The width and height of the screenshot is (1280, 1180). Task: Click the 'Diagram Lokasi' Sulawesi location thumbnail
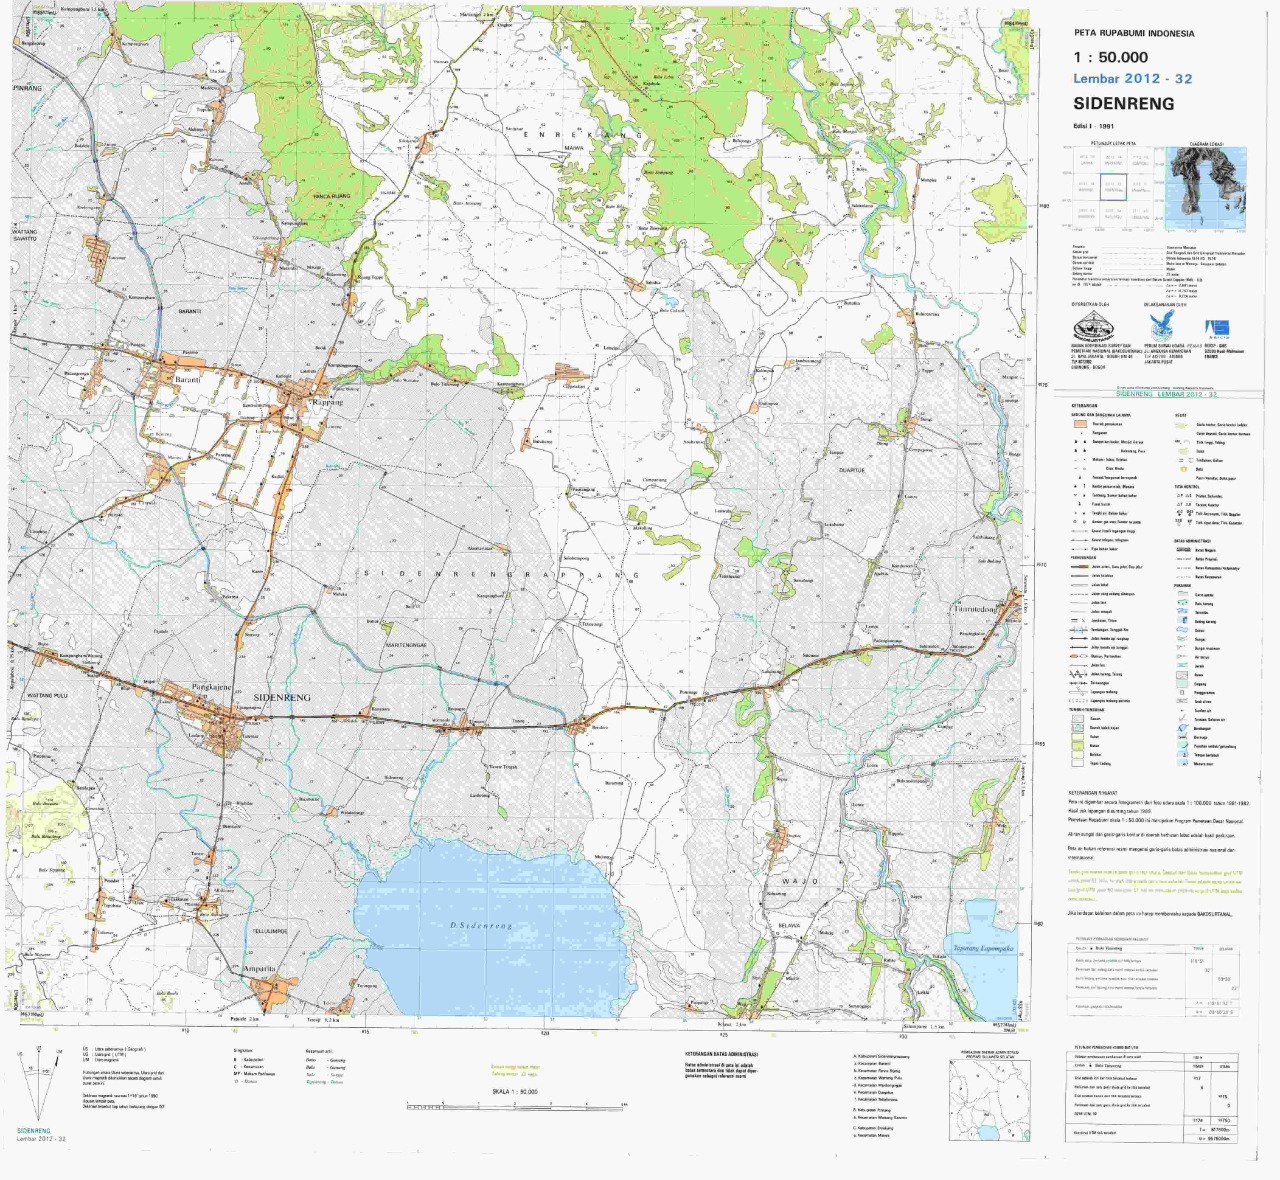[x=1207, y=186]
